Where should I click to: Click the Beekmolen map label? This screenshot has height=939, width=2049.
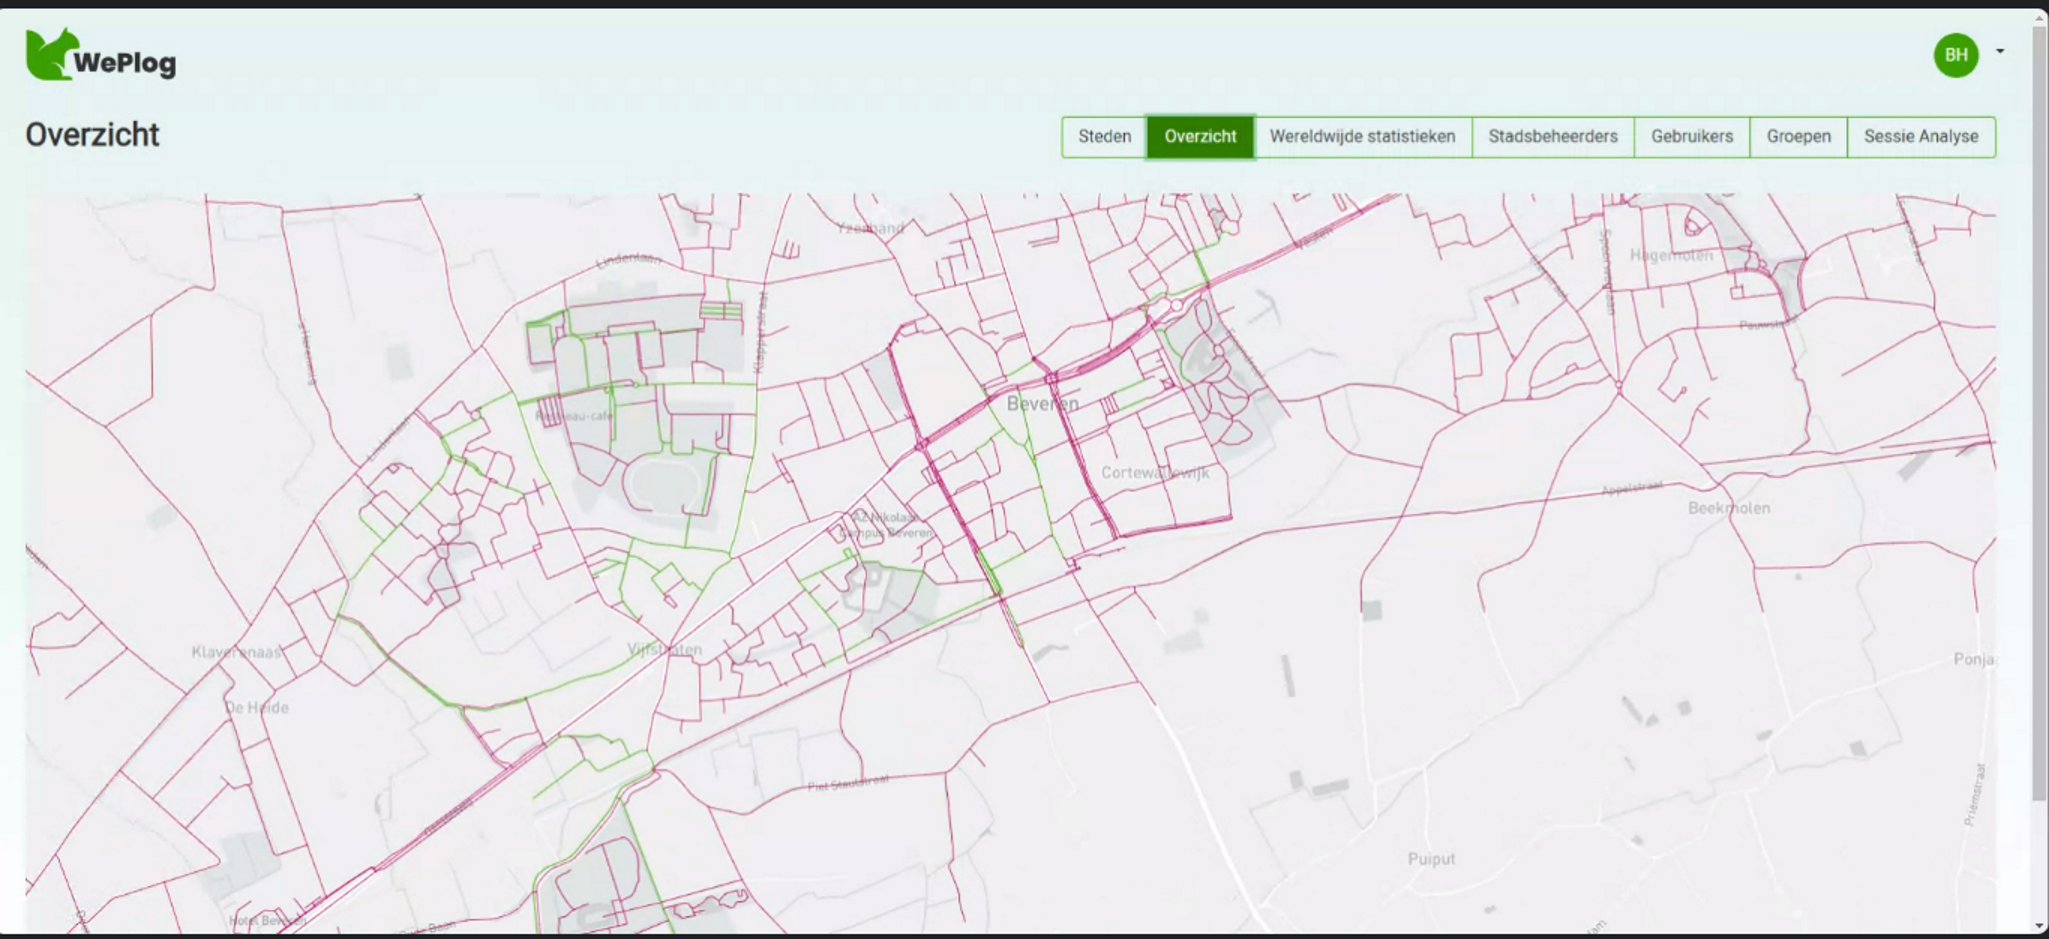(x=1729, y=508)
